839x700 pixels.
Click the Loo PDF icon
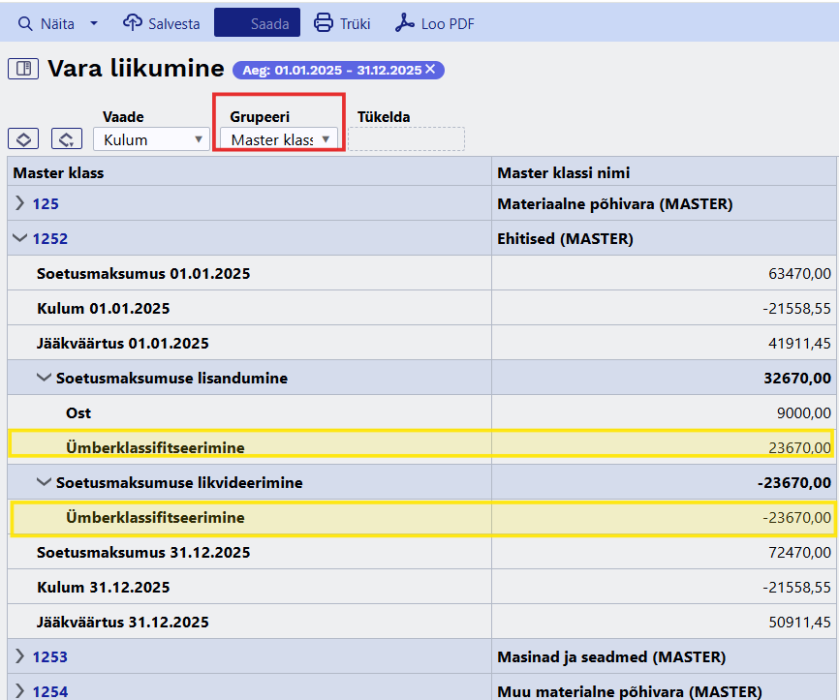coord(405,22)
